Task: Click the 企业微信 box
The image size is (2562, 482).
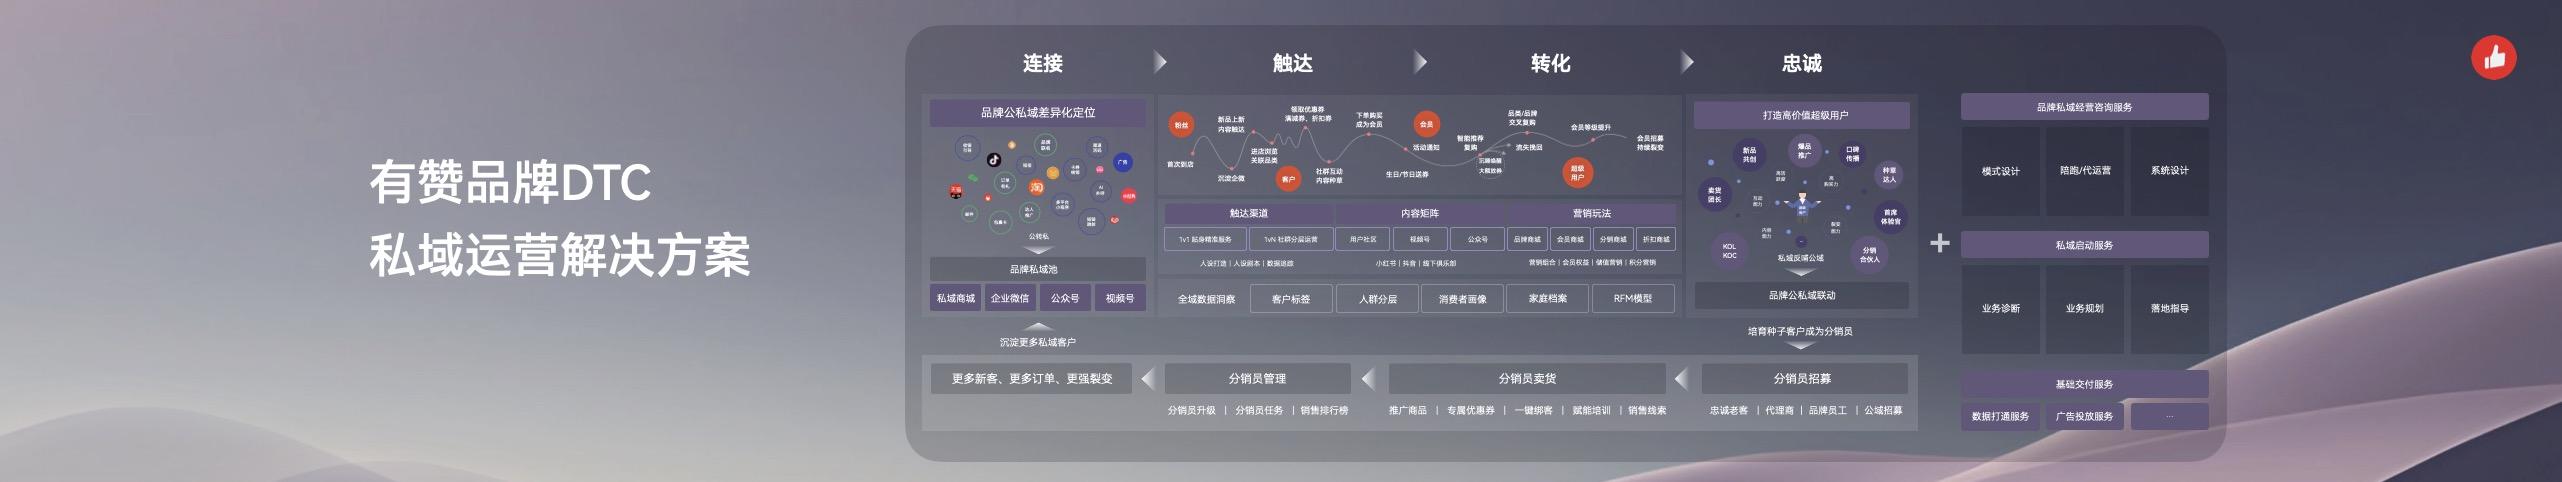Action: pos(1010,298)
